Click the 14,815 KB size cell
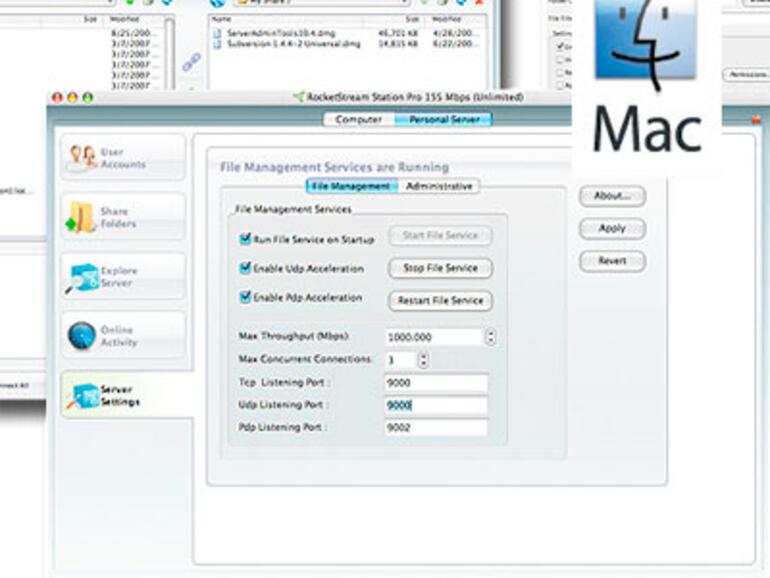Viewport: 770px width, 578px height. point(398,44)
